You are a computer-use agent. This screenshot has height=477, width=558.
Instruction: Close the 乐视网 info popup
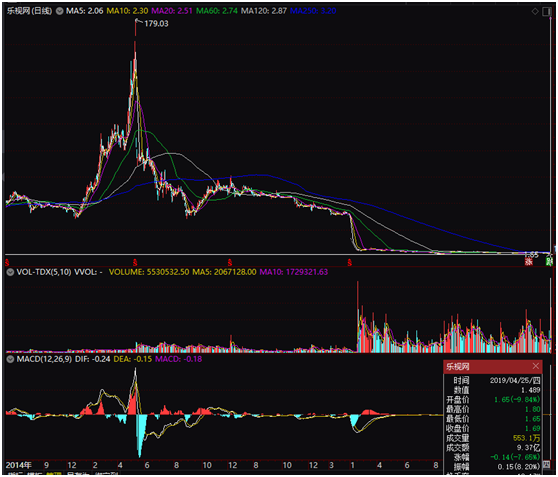536,366
